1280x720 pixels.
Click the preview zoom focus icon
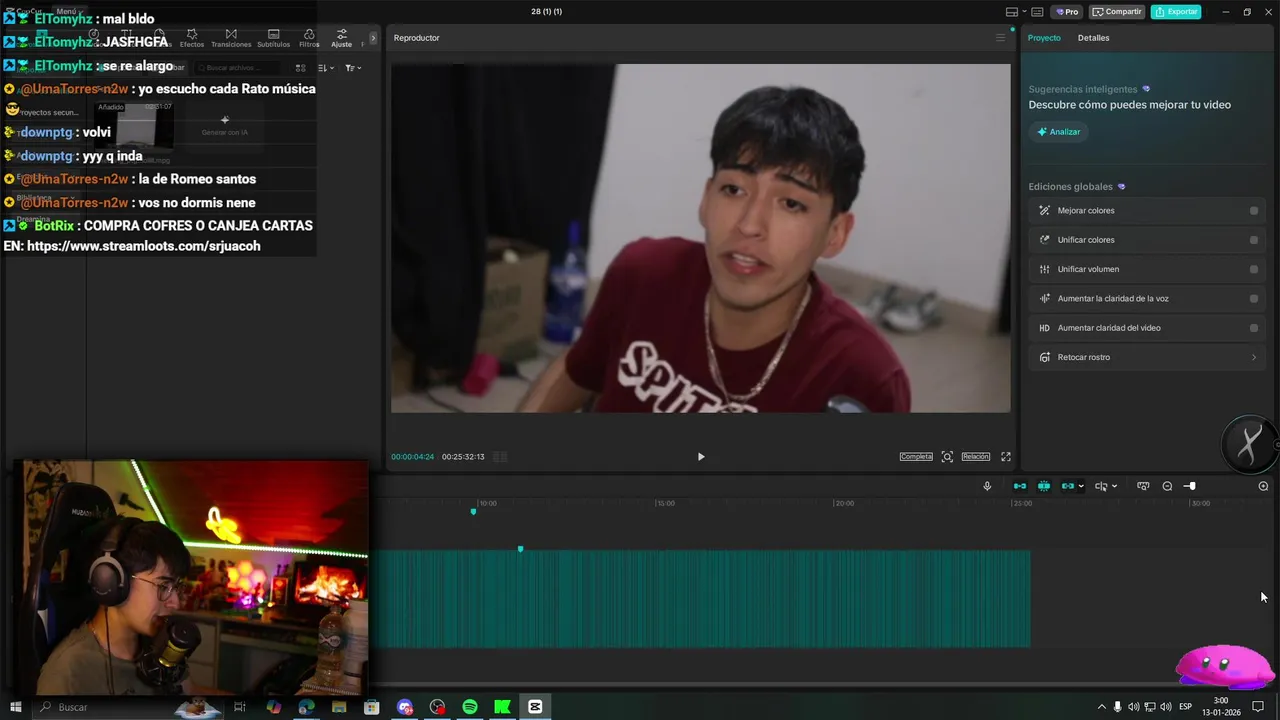(947, 457)
